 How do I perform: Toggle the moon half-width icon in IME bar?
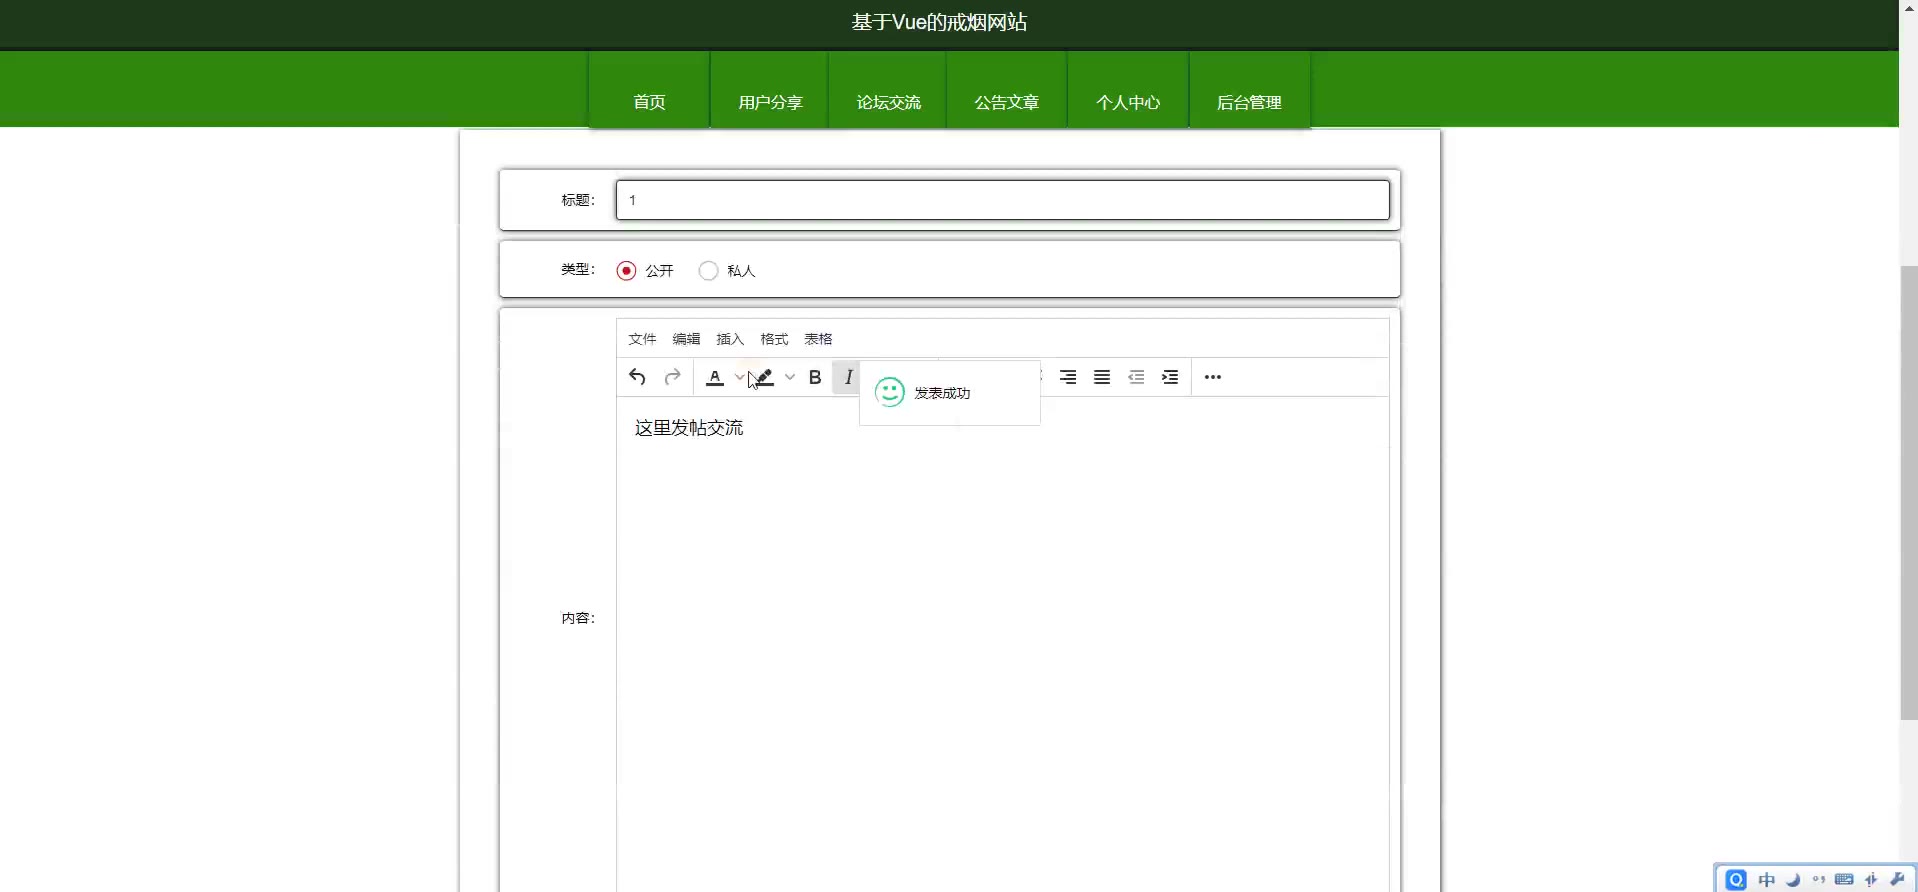coord(1793,880)
